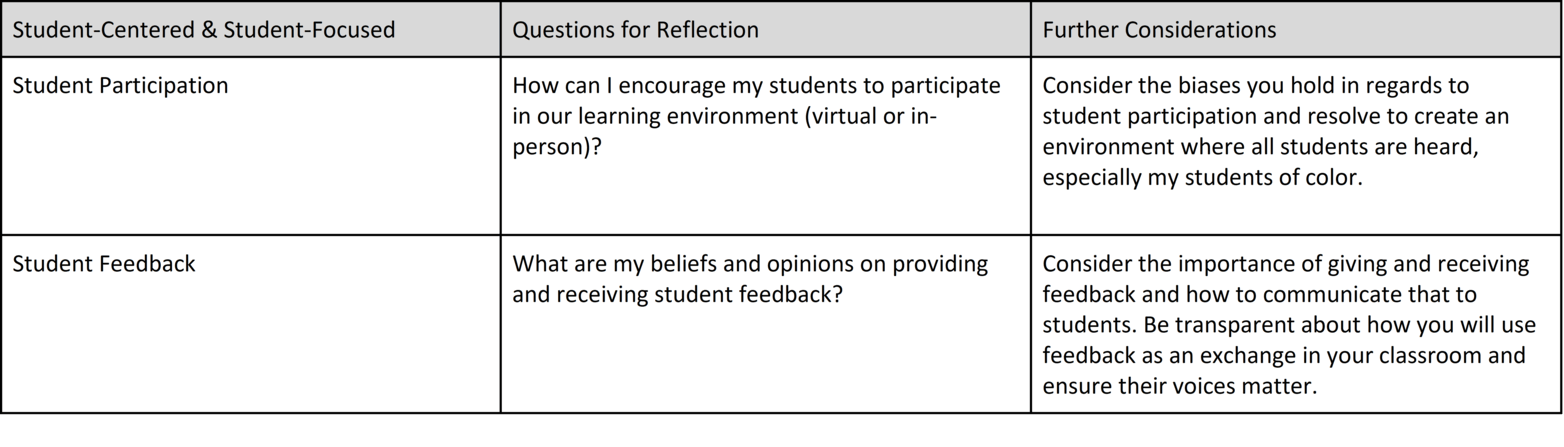Select the 'Questions for Reflection' column header
This screenshot has width=1564, height=447.
(x=635, y=30)
